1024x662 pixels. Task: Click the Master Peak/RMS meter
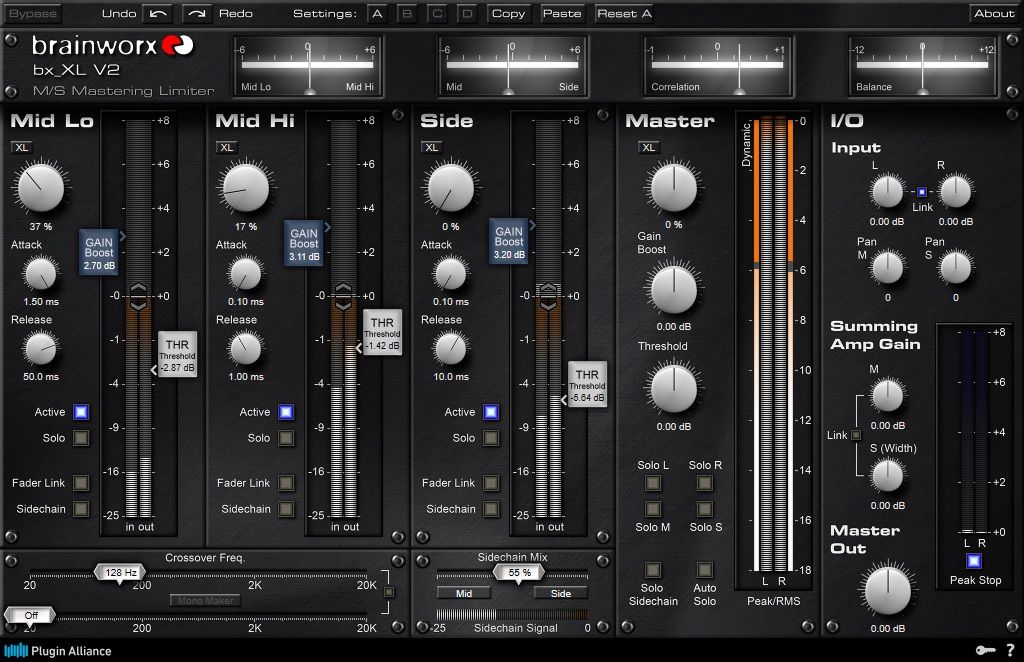pos(773,346)
